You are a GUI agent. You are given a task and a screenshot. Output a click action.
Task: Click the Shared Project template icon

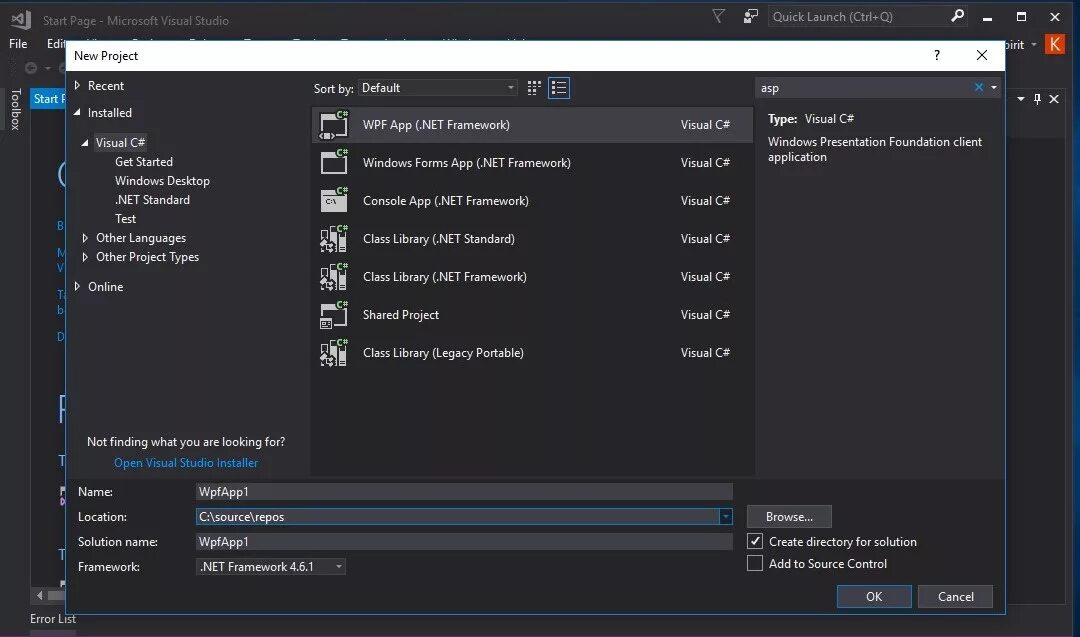coord(334,315)
